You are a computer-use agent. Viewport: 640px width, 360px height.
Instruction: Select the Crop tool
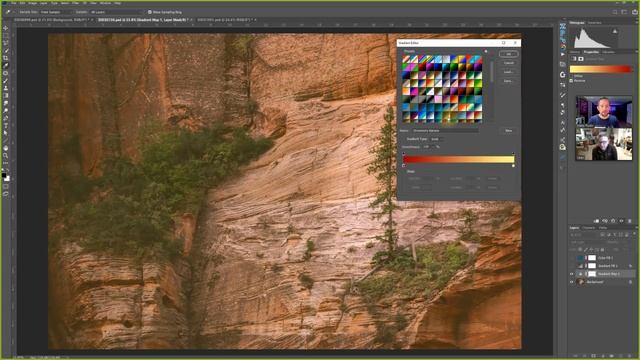tap(6, 58)
